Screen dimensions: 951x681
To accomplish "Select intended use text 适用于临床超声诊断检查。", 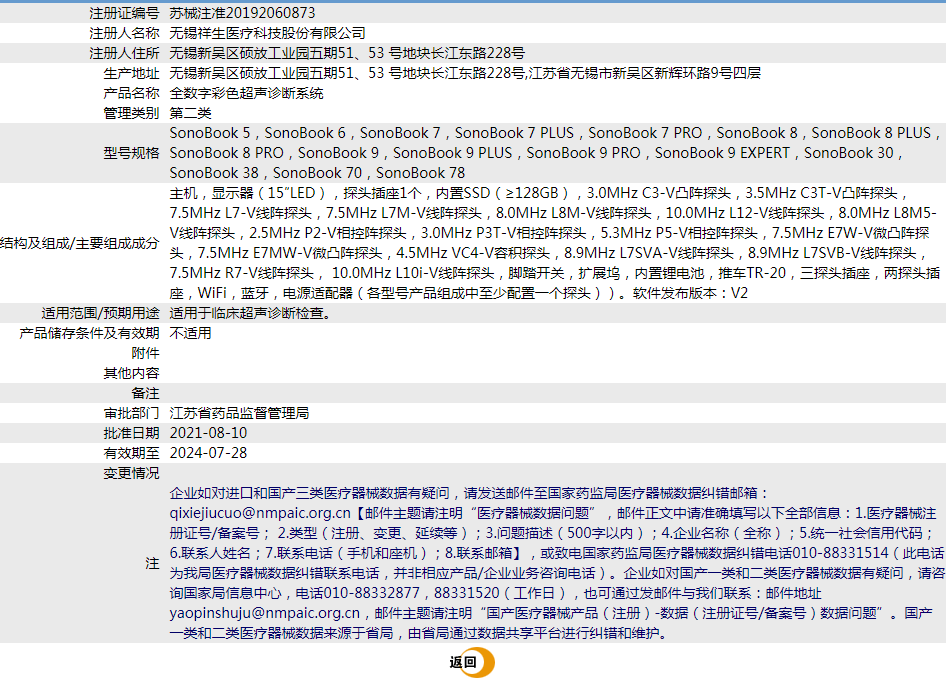I will pyautogui.click(x=250, y=313).
